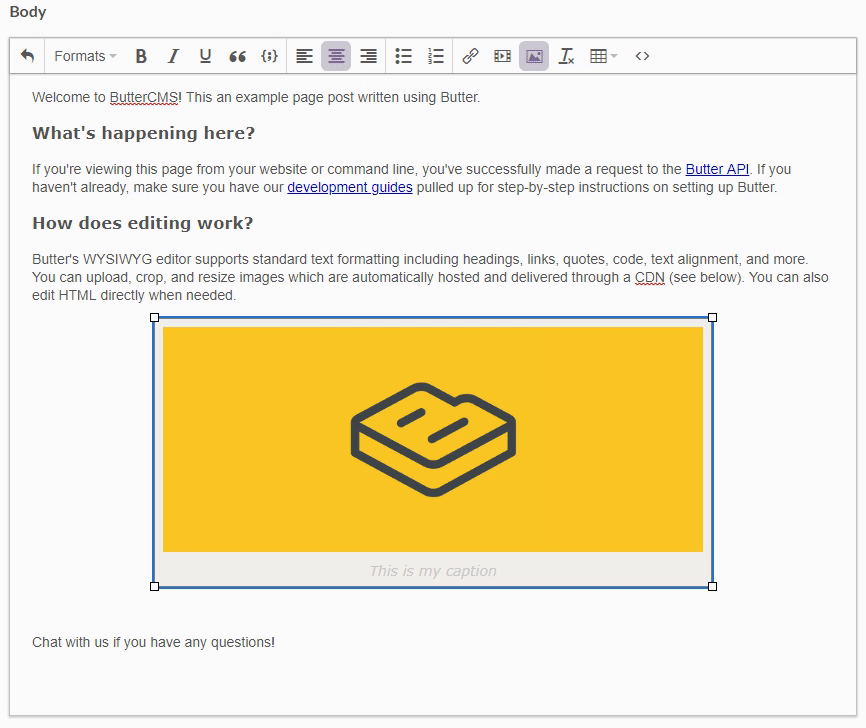The height and width of the screenshot is (728, 866).
Task: Insert a numbered list
Action: coord(436,56)
